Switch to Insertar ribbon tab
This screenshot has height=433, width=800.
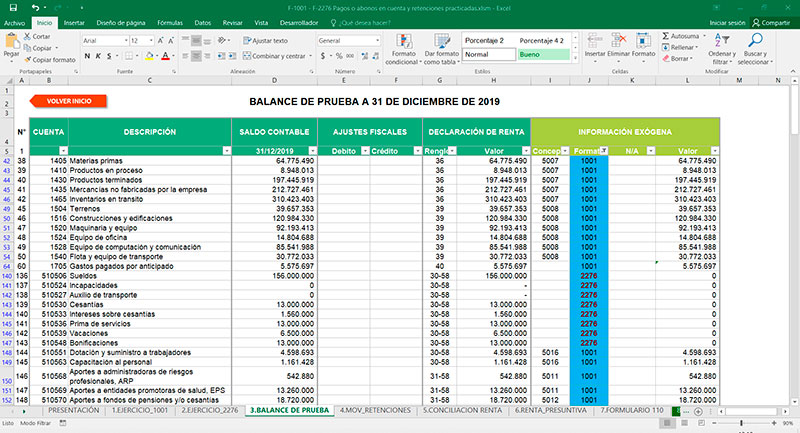click(x=74, y=23)
